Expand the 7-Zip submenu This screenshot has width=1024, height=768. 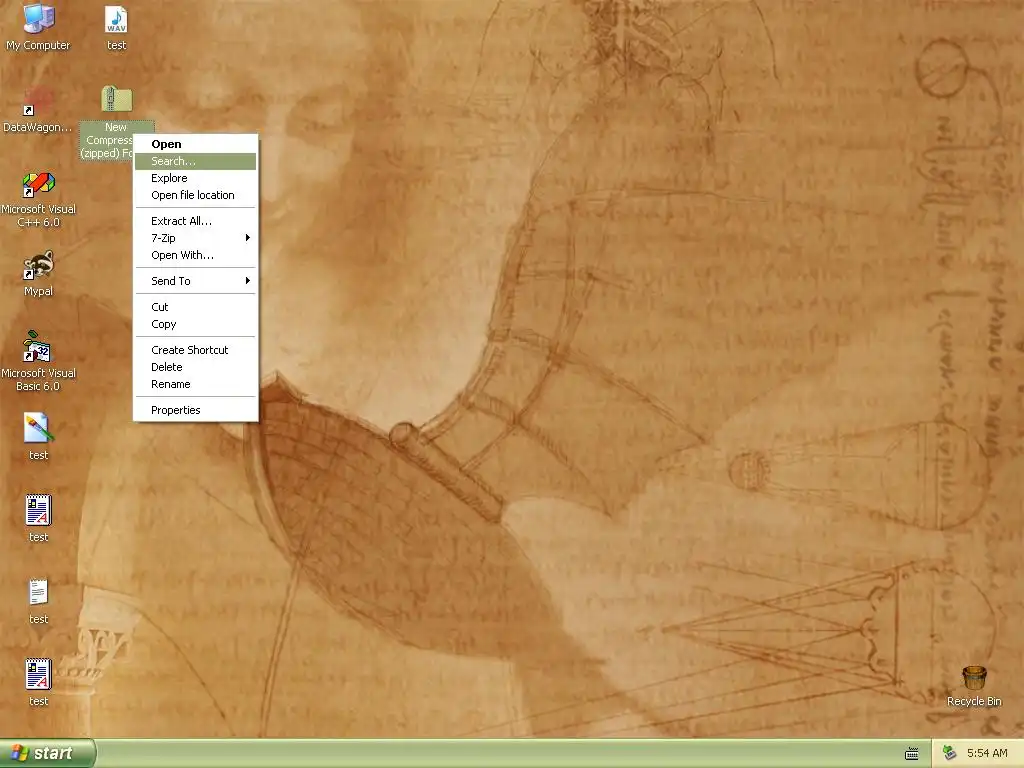[195, 238]
